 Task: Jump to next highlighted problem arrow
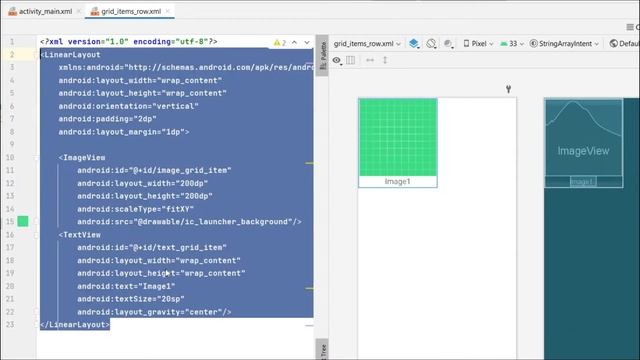point(307,42)
